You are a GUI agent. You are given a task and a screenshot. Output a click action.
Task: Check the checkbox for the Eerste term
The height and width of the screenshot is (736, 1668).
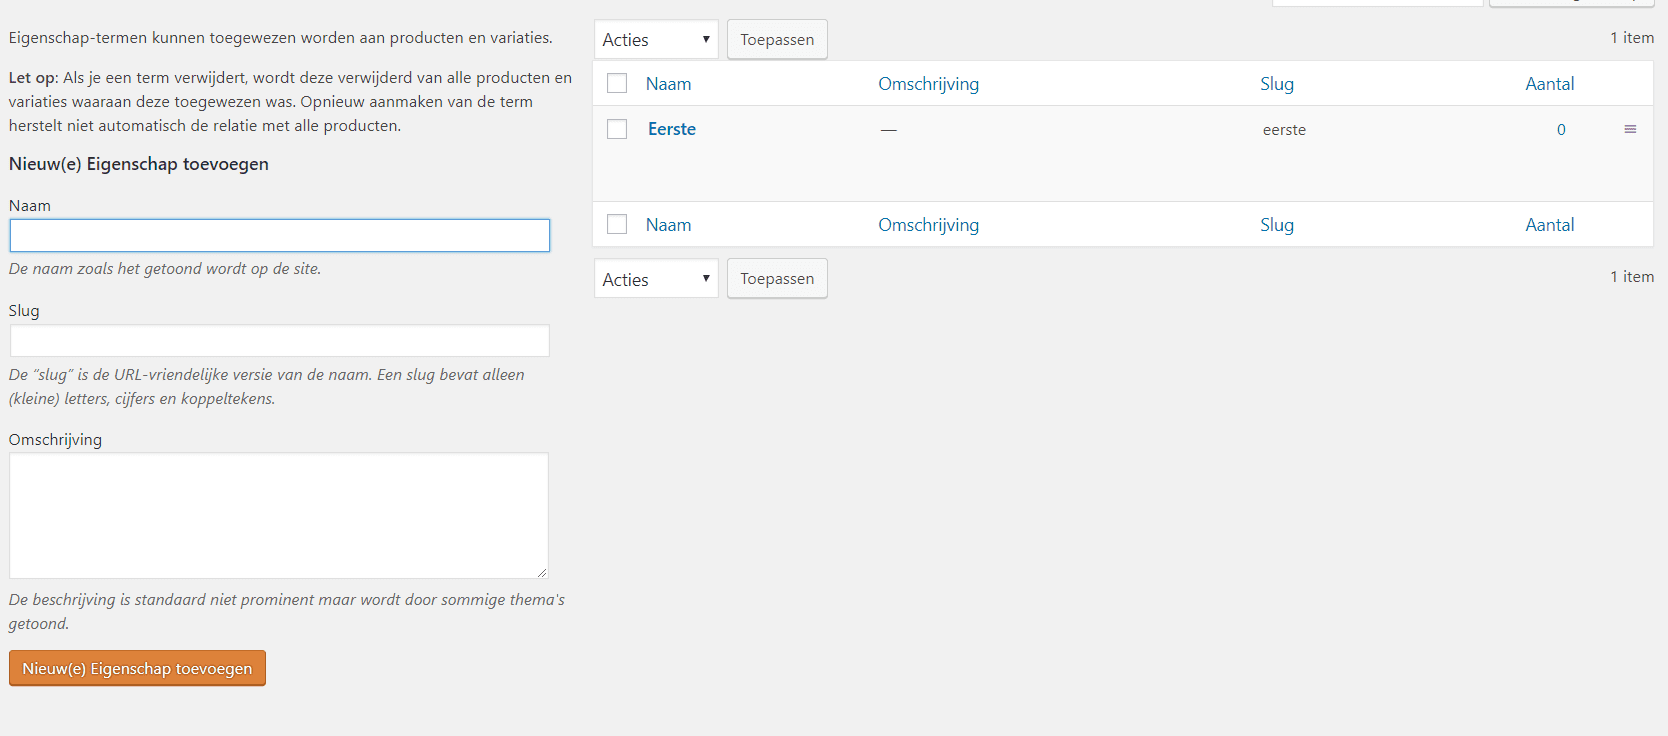point(617,129)
